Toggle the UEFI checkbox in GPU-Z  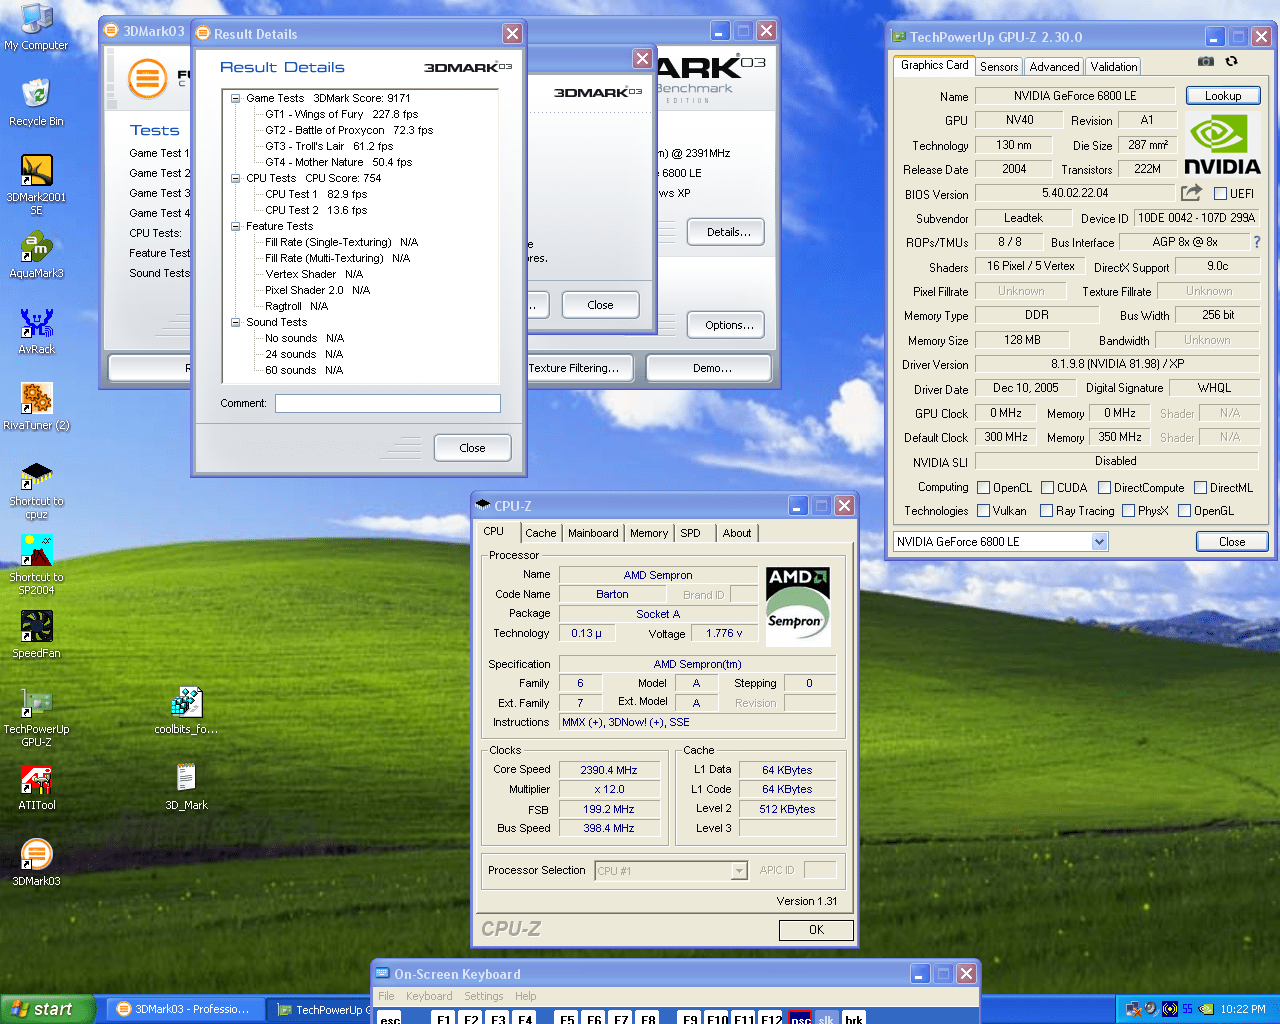point(1220,194)
